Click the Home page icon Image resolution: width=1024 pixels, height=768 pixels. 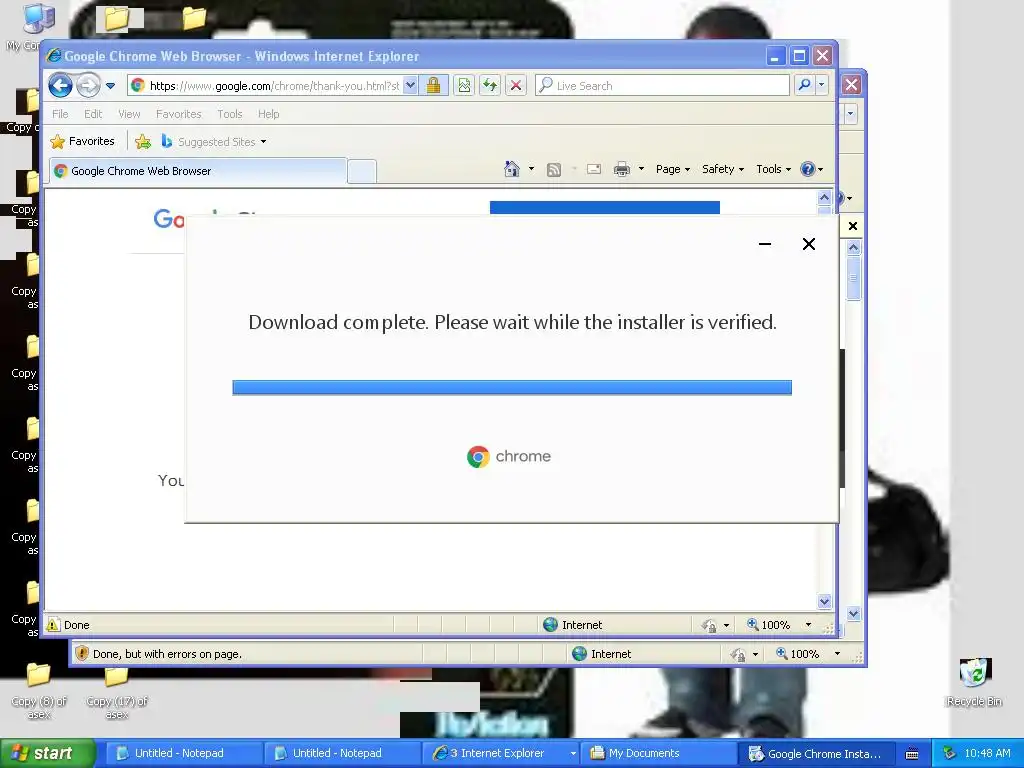click(512, 169)
